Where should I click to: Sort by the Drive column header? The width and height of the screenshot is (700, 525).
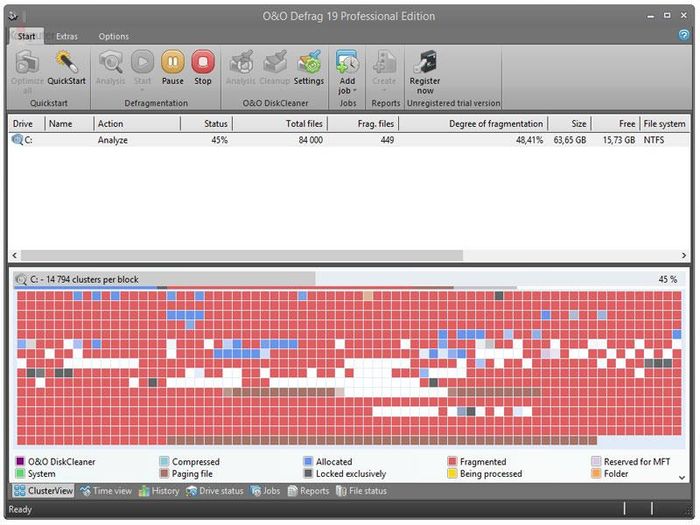click(26, 124)
